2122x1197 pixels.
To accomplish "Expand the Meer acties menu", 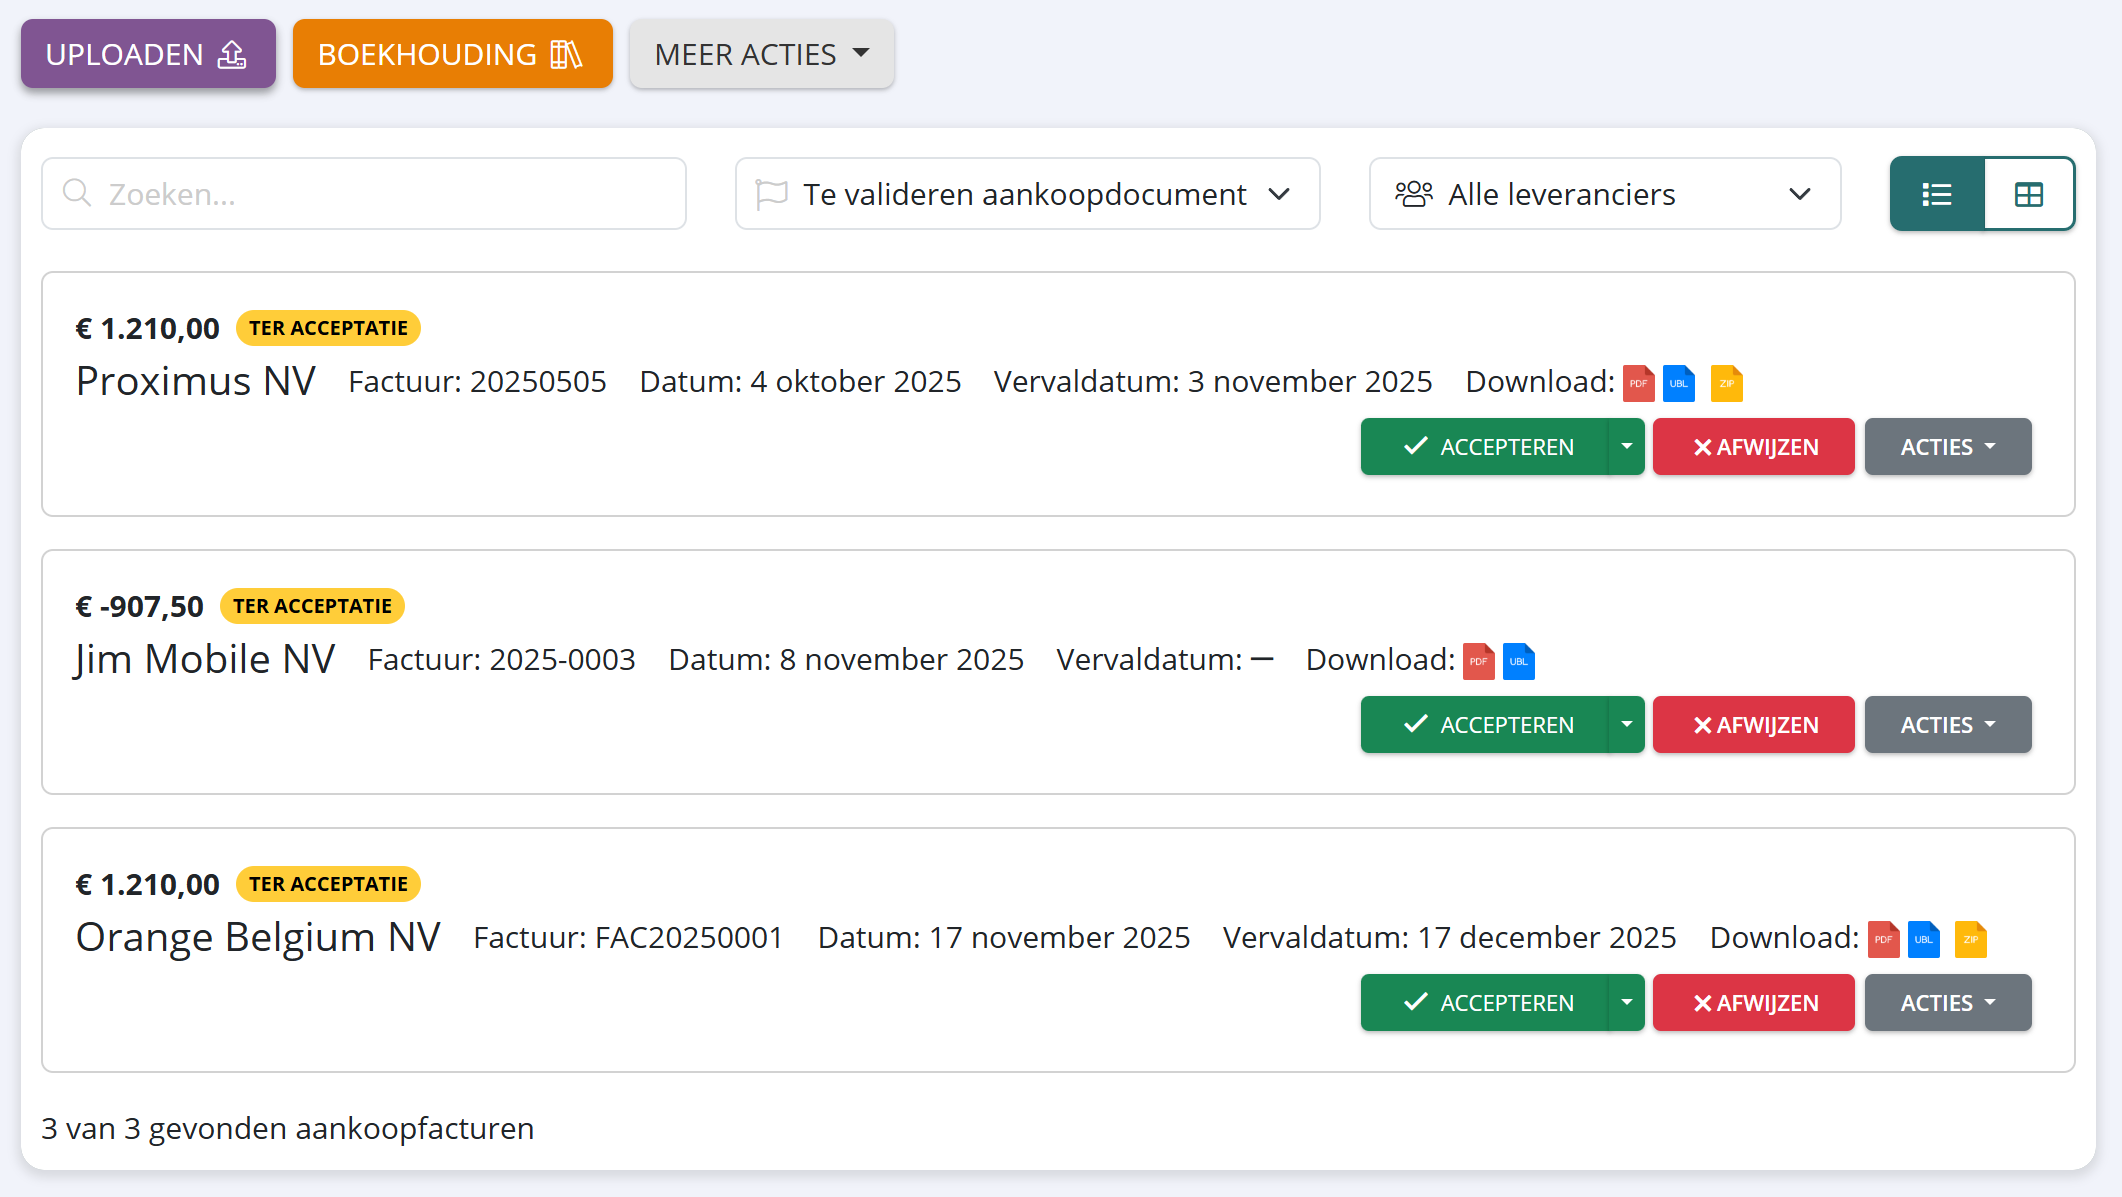I will click(761, 54).
